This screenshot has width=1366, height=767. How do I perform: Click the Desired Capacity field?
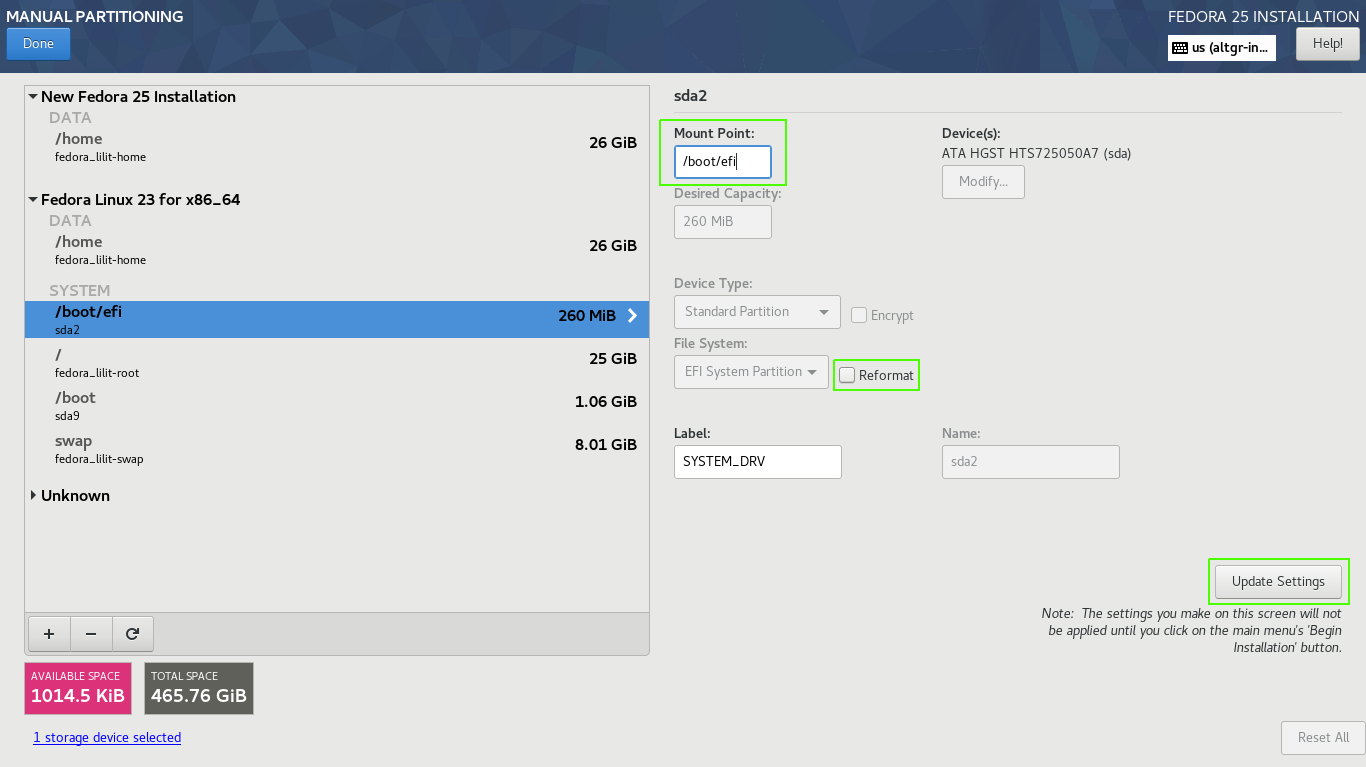coord(723,222)
